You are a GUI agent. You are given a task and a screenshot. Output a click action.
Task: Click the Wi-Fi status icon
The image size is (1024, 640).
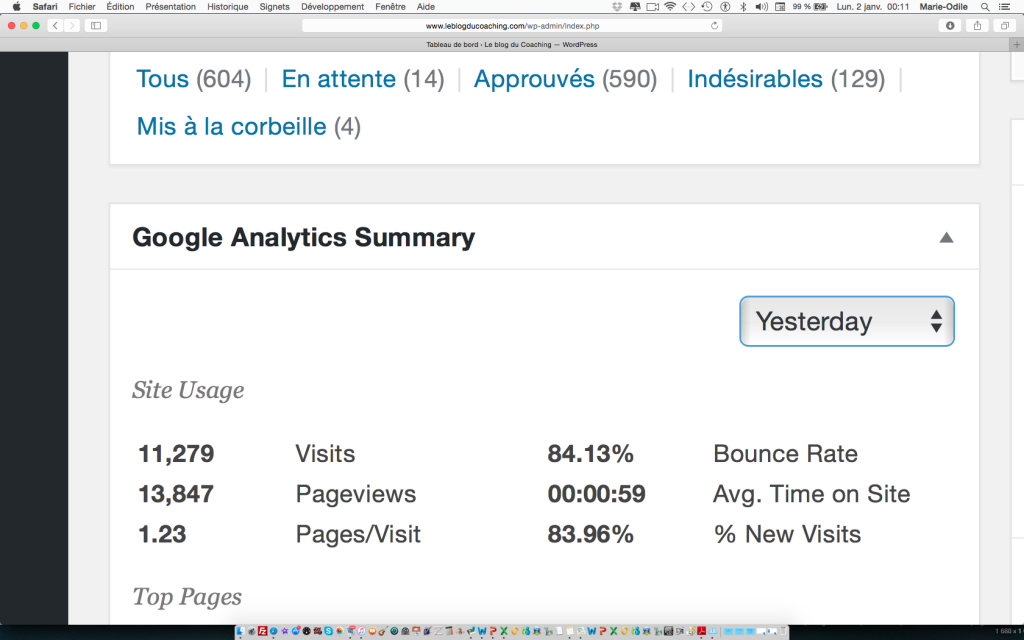(669, 6)
